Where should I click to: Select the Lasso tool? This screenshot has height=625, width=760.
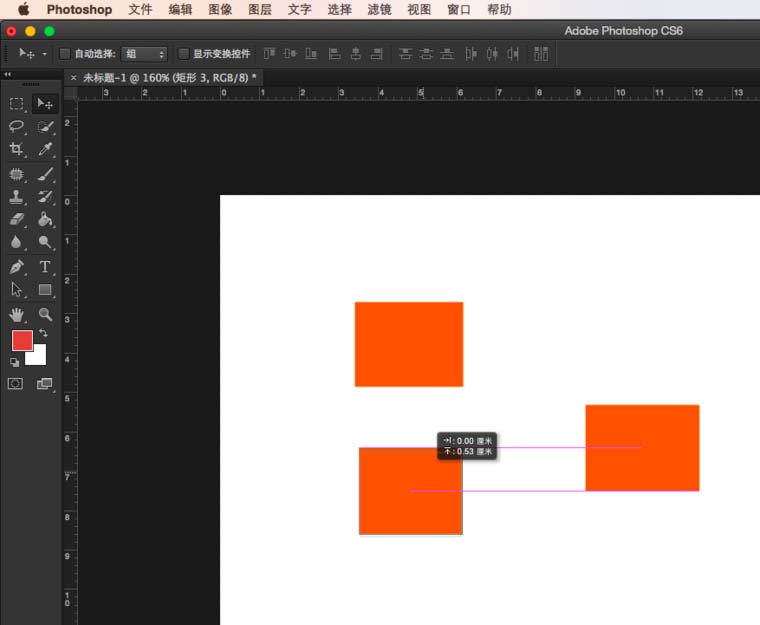pyautogui.click(x=16, y=127)
